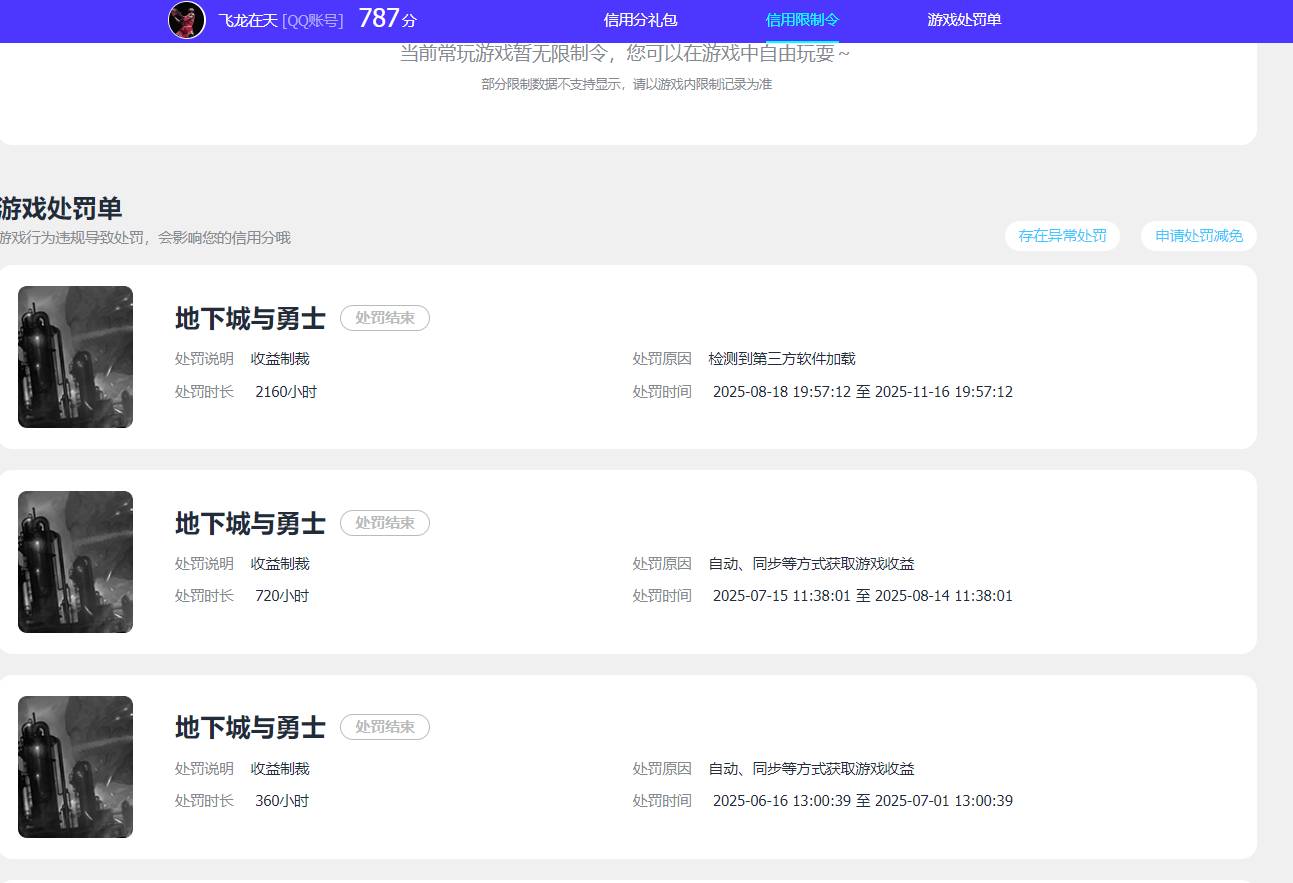Image resolution: width=1293 pixels, height=883 pixels.
Task: Click the username 飞龙在天
Action: [x=248, y=20]
